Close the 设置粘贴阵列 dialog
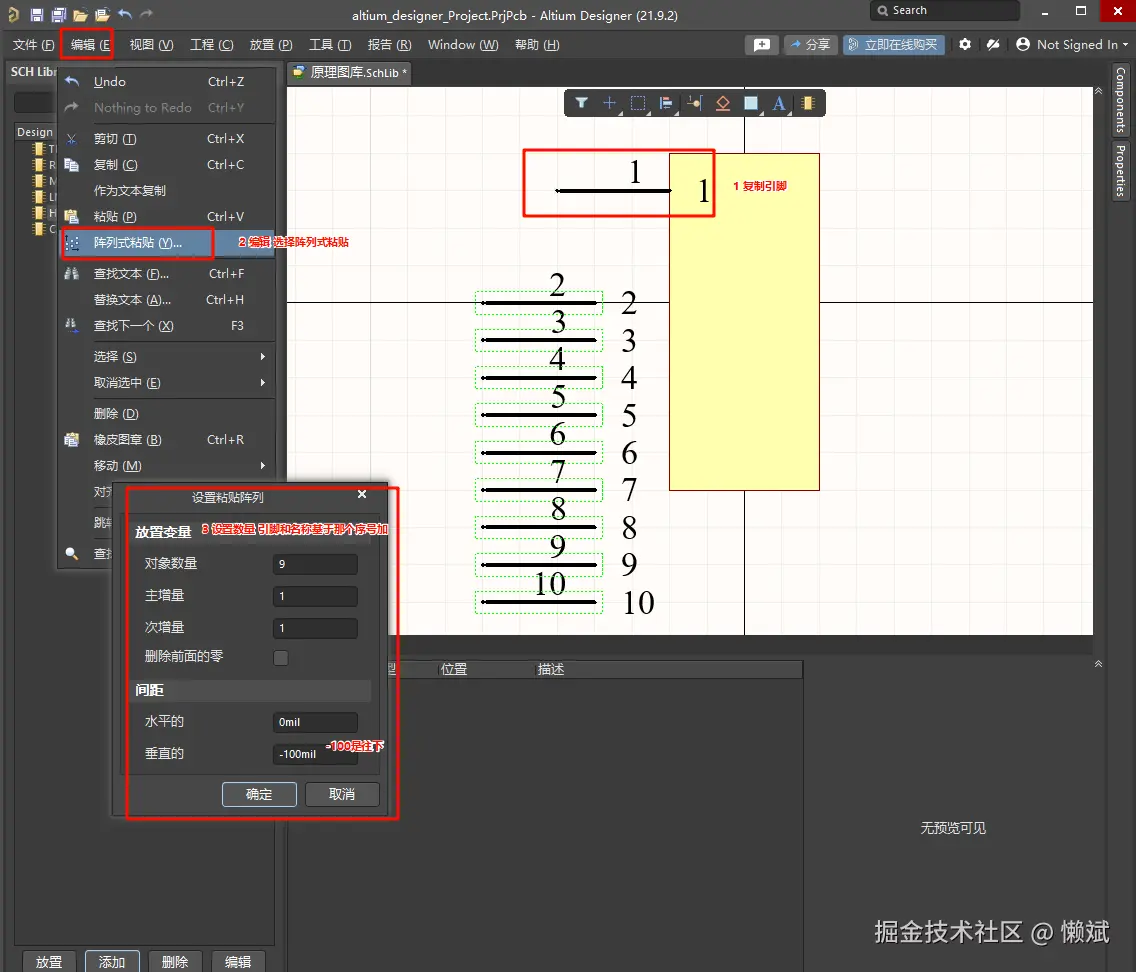The width and height of the screenshot is (1136, 972). pos(362,494)
